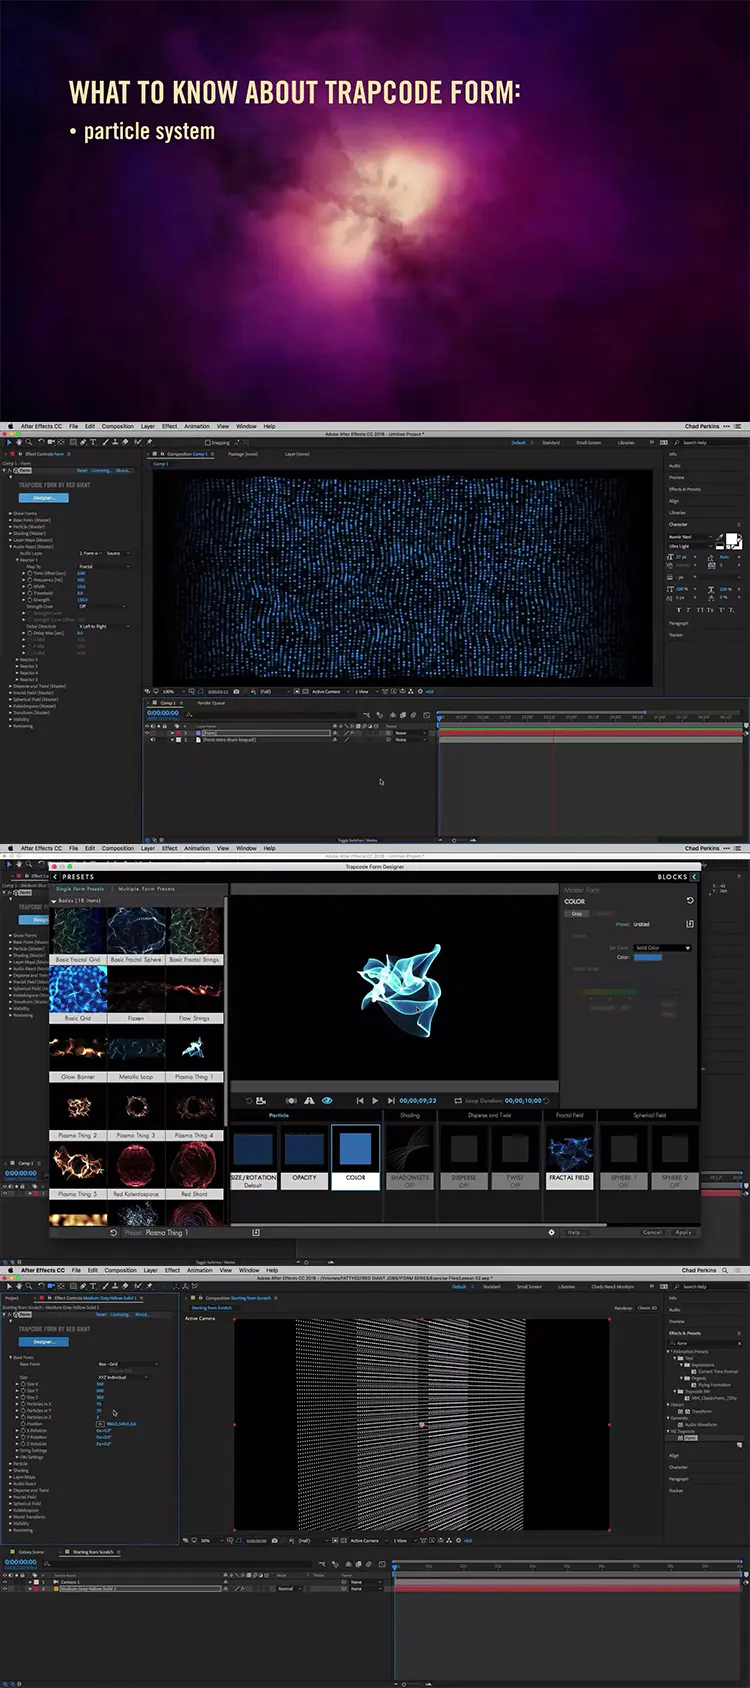Enable the TWIST block
The image size is (750, 1688).
point(515,1157)
